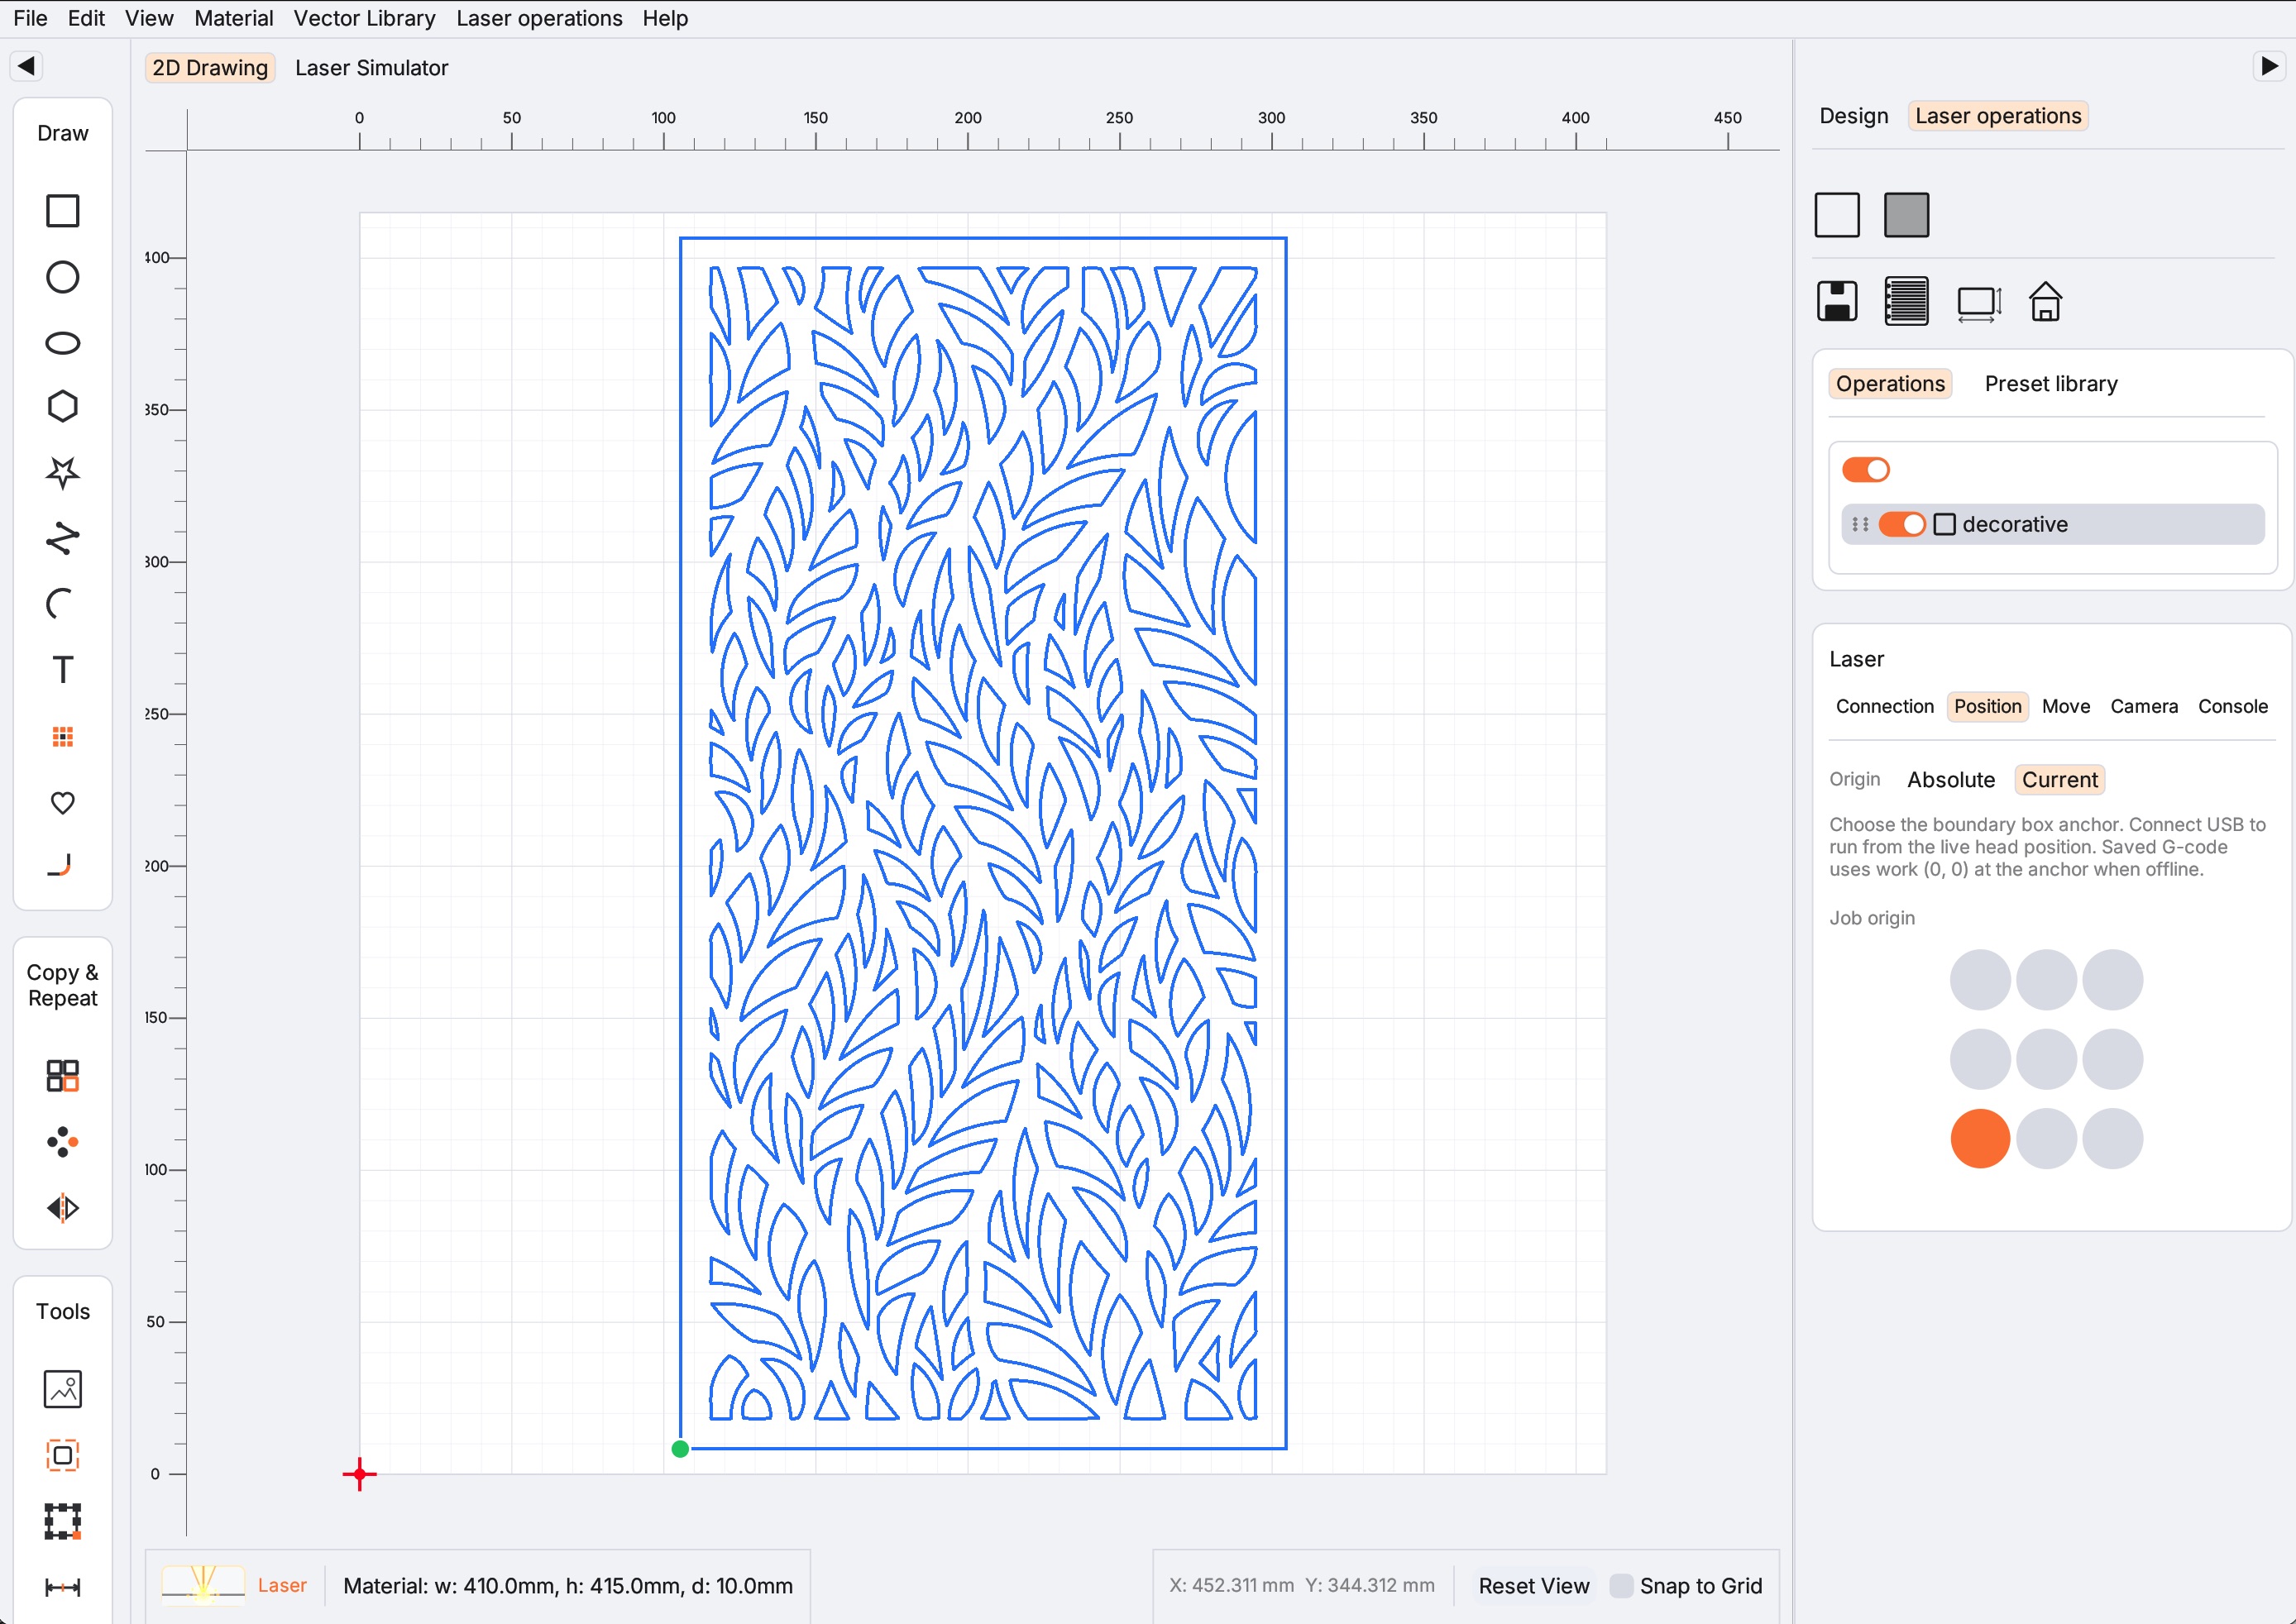Select the Mirror tool

point(62,1208)
